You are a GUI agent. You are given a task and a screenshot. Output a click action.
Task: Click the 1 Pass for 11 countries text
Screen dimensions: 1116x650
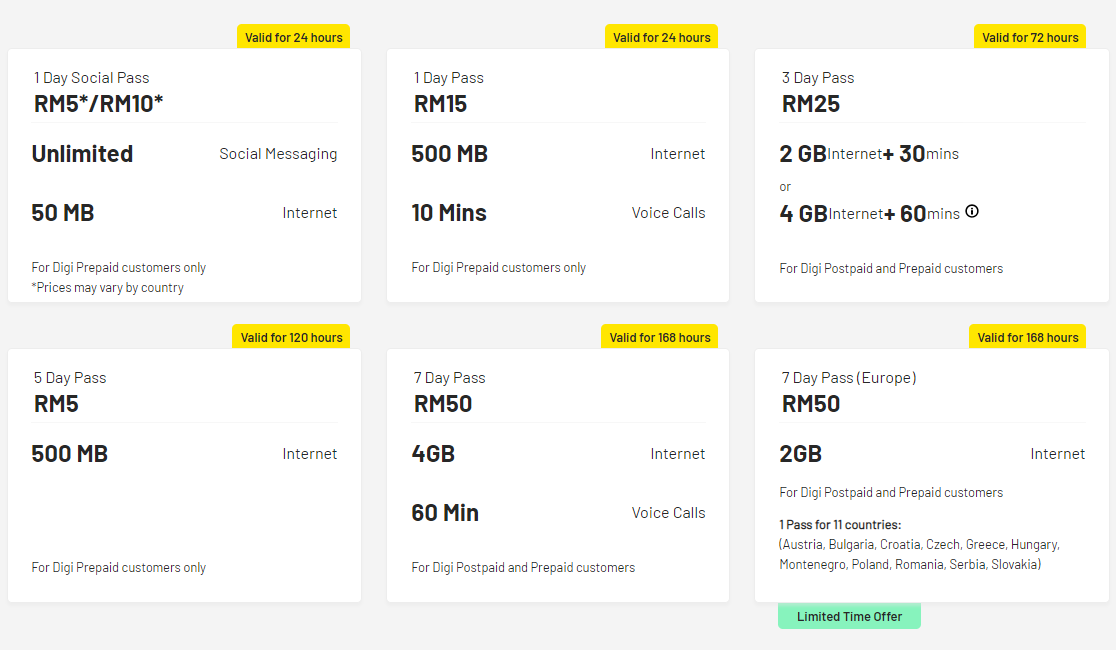840,525
